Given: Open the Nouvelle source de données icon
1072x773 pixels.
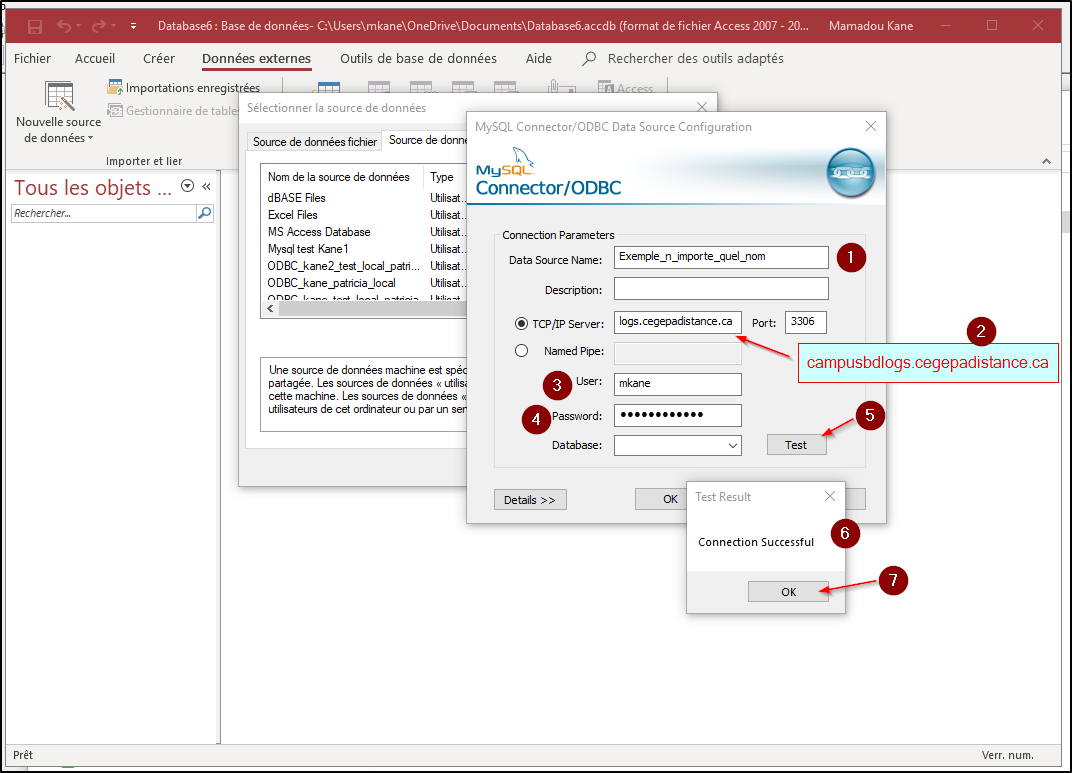Looking at the screenshot, I should (x=59, y=98).
